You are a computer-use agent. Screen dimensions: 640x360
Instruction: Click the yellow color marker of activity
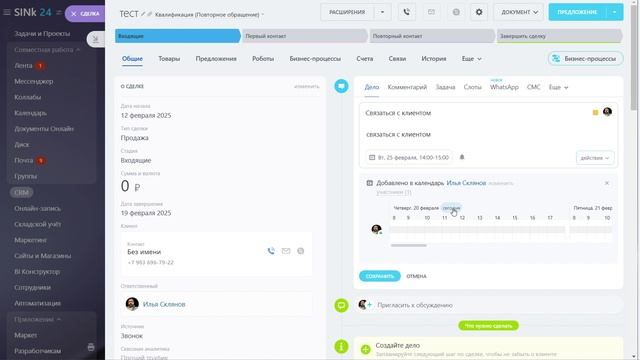click(x=595, y=113)
